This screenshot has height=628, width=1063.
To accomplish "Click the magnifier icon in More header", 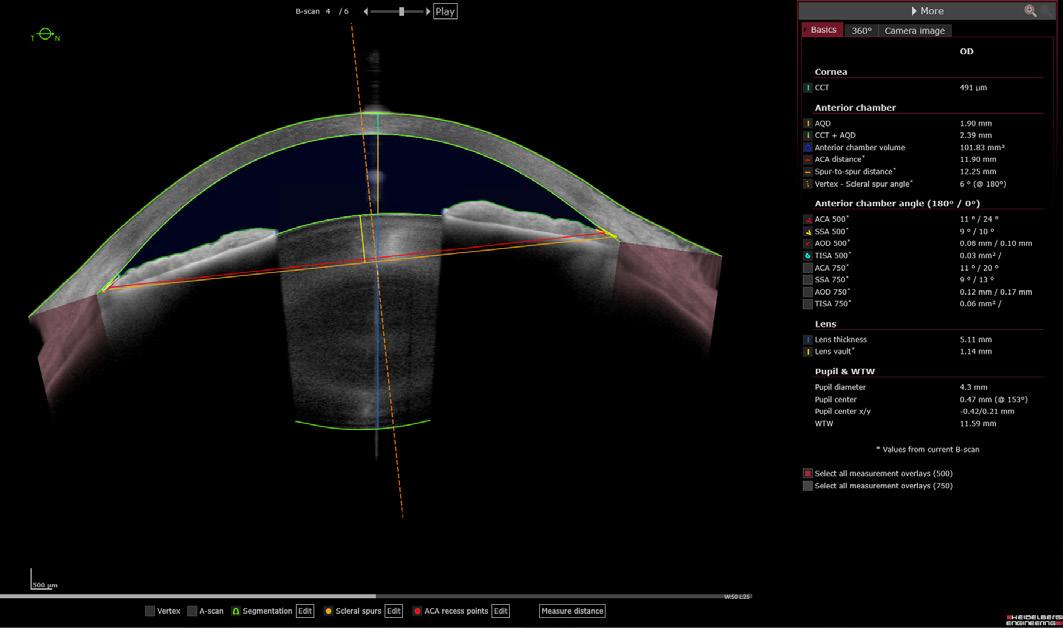I will click(1030, 11).
